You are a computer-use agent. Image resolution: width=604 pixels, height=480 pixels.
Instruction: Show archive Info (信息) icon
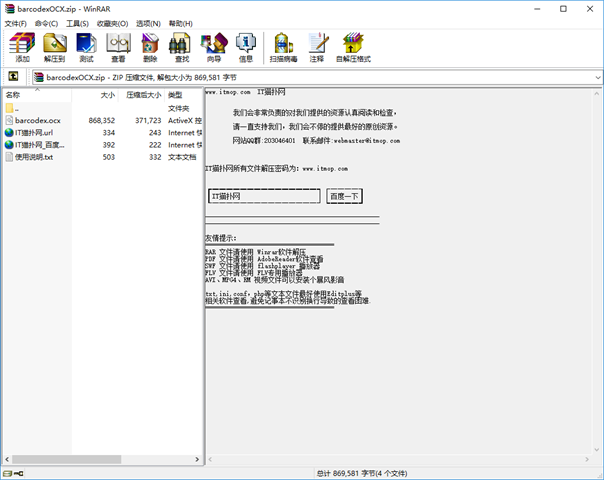[x=245, y=47]
